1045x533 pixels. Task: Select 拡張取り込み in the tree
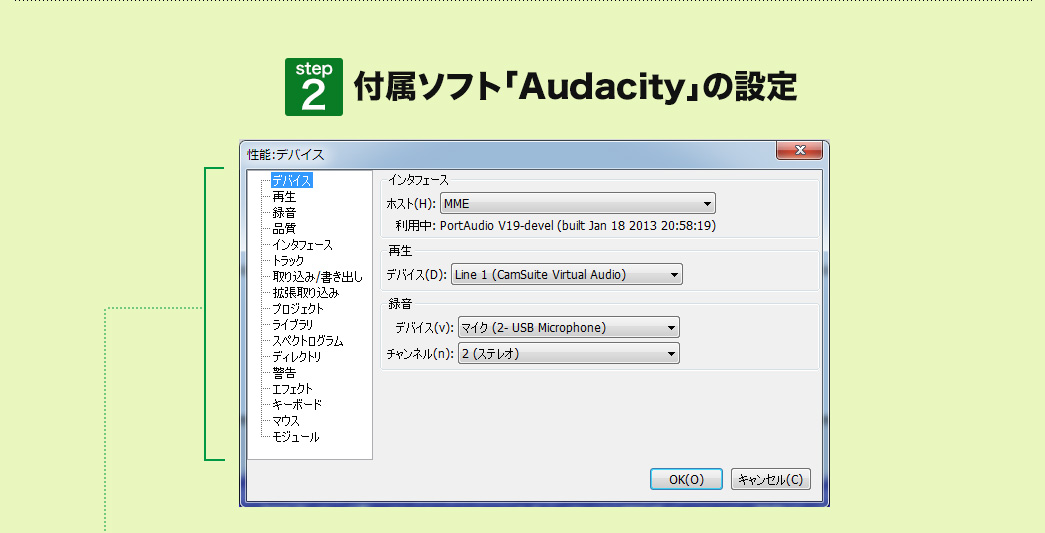pyautogui.click(x=305, y=292)
